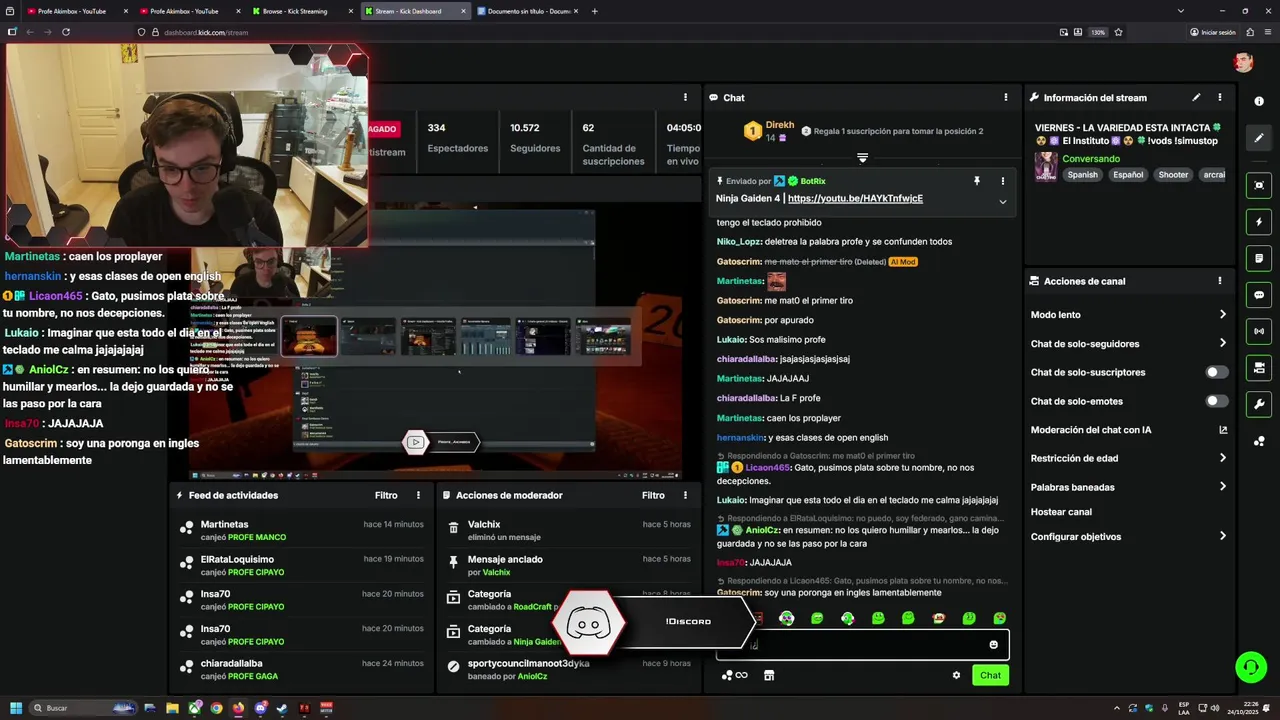
Task: Reload page with browser refresh button
Action: (x=66, y=32)
